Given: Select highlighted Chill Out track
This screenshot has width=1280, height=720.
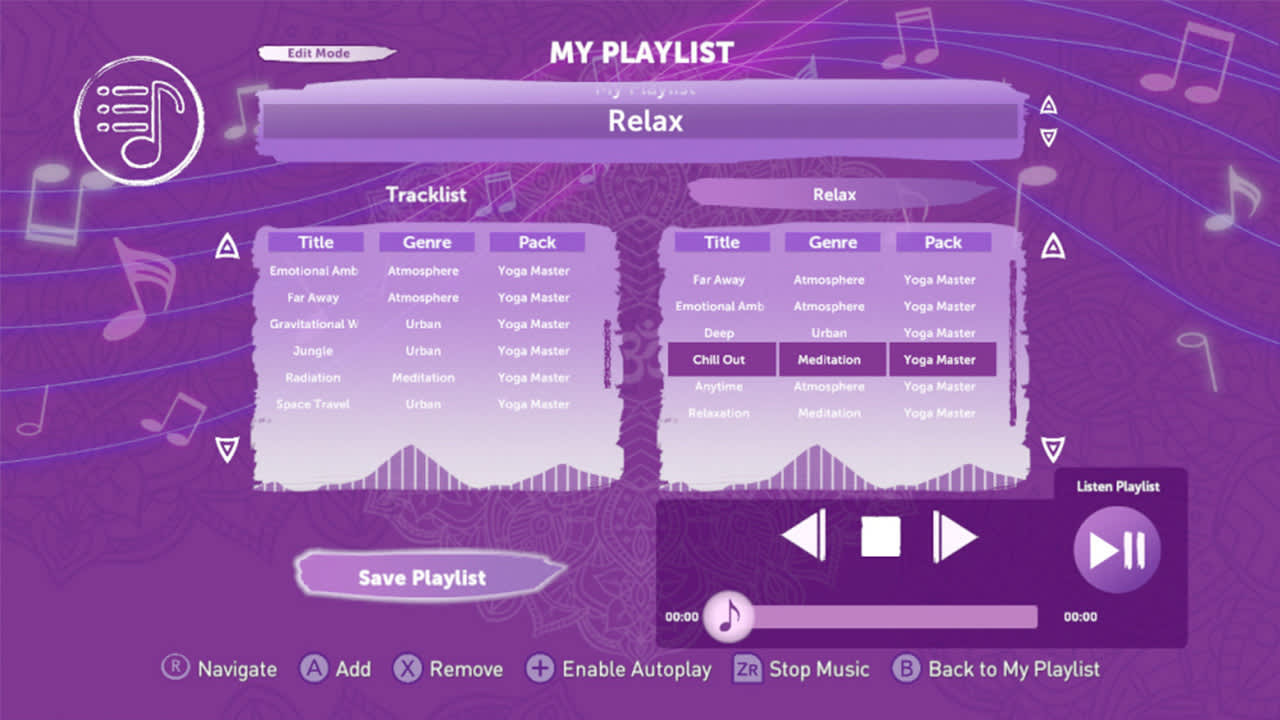Looking at the screenshot, I should tap(720, 360).
